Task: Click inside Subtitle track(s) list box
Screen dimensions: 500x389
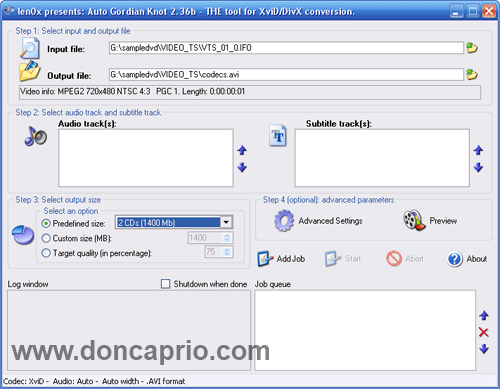Action: (382, 158)
